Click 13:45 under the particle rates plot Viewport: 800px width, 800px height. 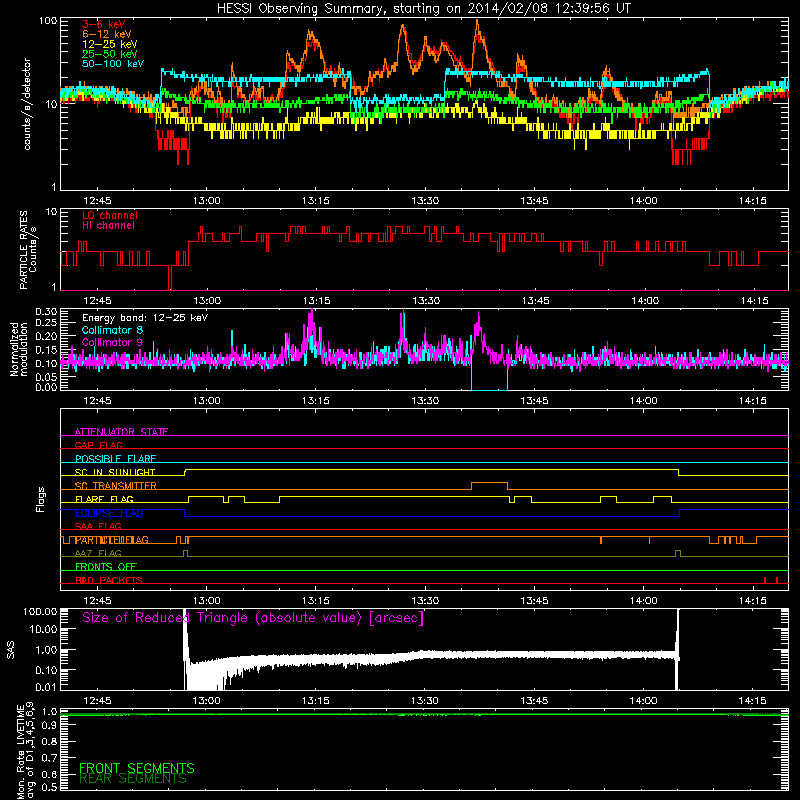coord(535,301)
